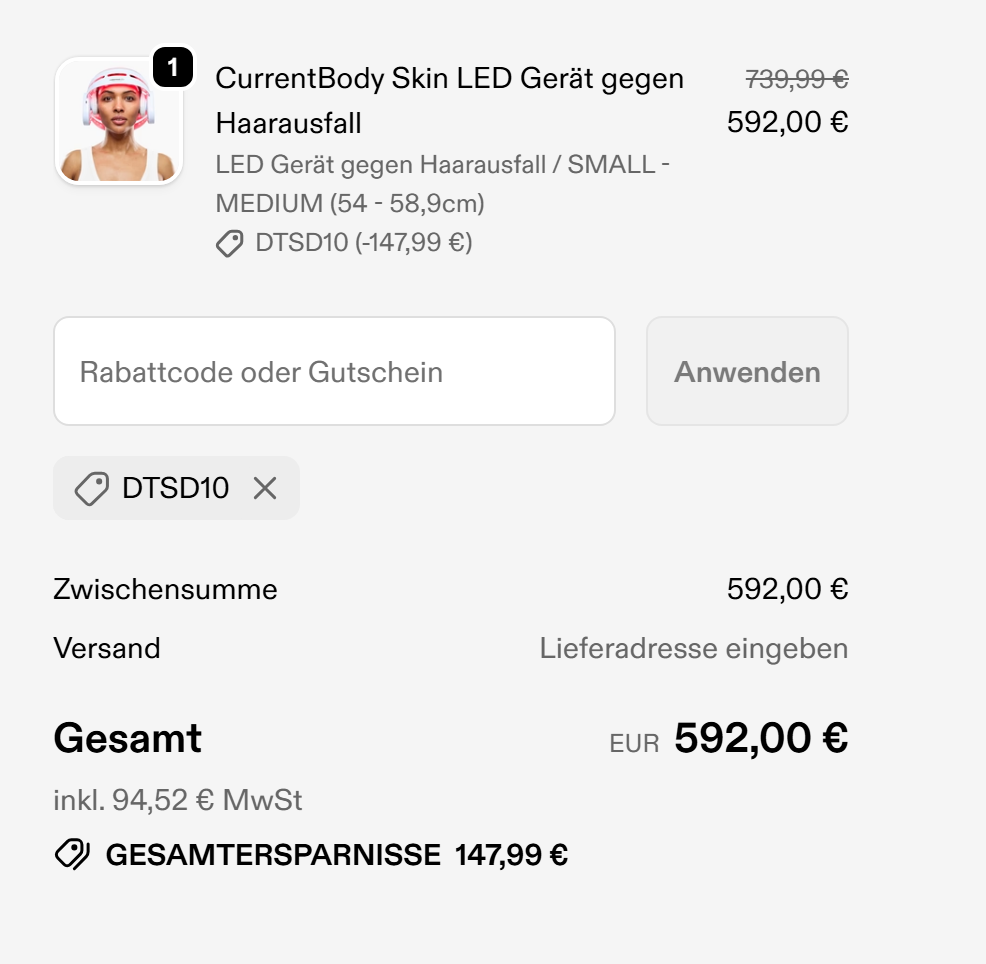Click the EUR currency label
This screenshot has height=964, width=986.
tap(634, 743)
